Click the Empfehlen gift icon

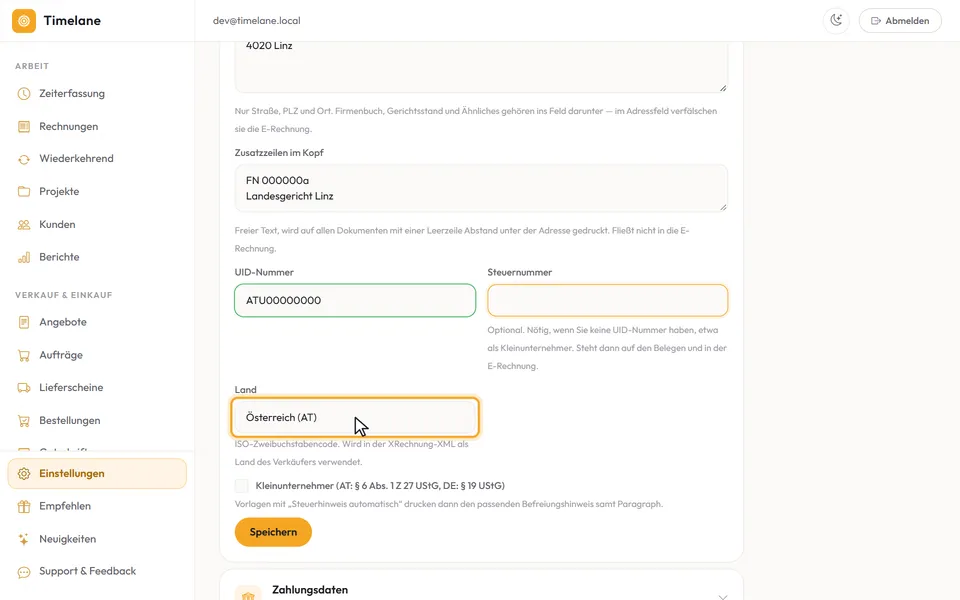(x=24, y=506)
